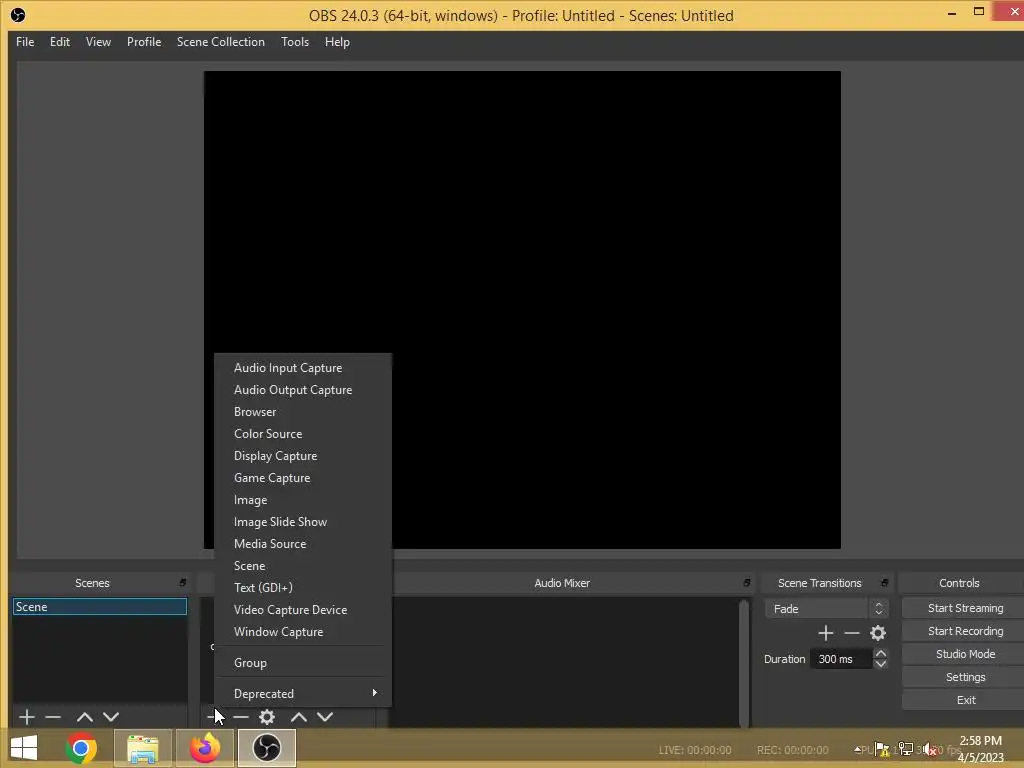Screen dimensions: 1024x768
Task: Open source properties gear icon
Action: (x=267, y=717)
